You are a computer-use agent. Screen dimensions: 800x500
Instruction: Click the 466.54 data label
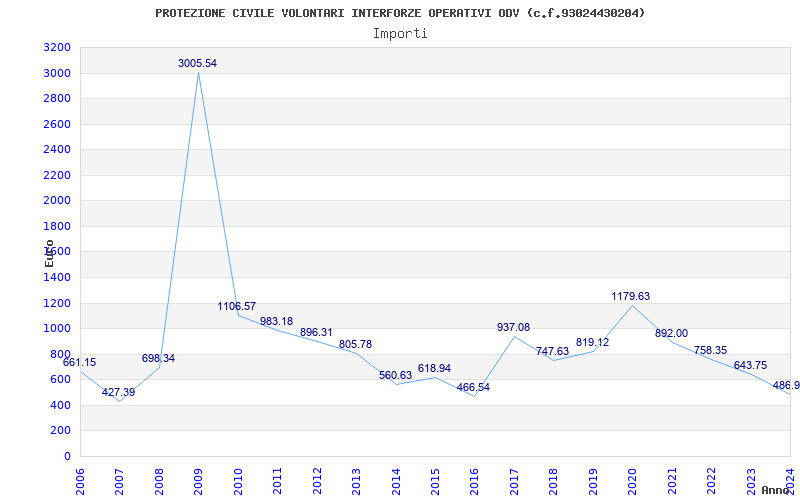(473, 387)
